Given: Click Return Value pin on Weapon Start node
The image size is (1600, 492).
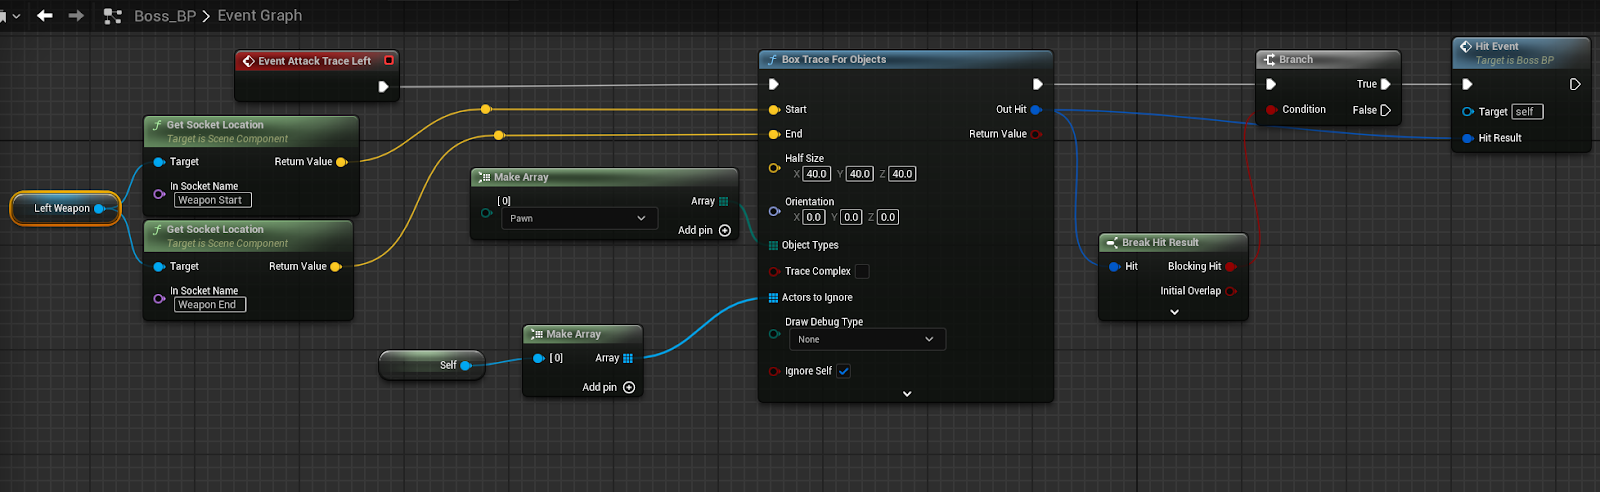Looking at the screenshot, I should [341, 162].
